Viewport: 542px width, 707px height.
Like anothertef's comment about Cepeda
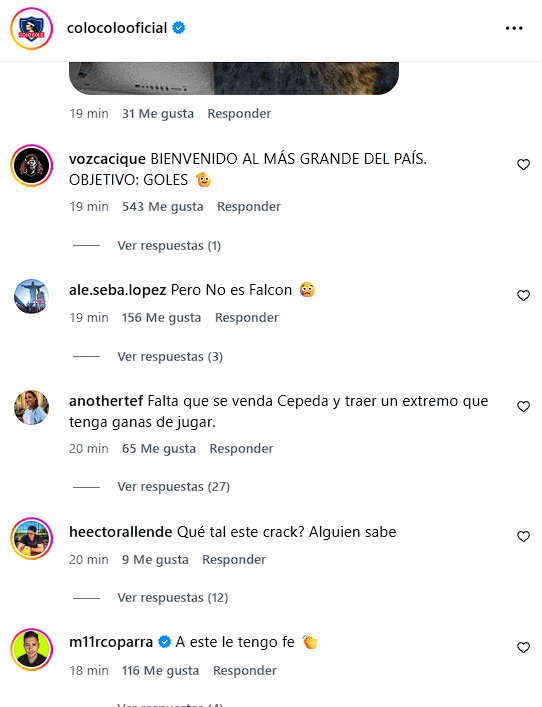pyautogui.click(x=523, y=407)
